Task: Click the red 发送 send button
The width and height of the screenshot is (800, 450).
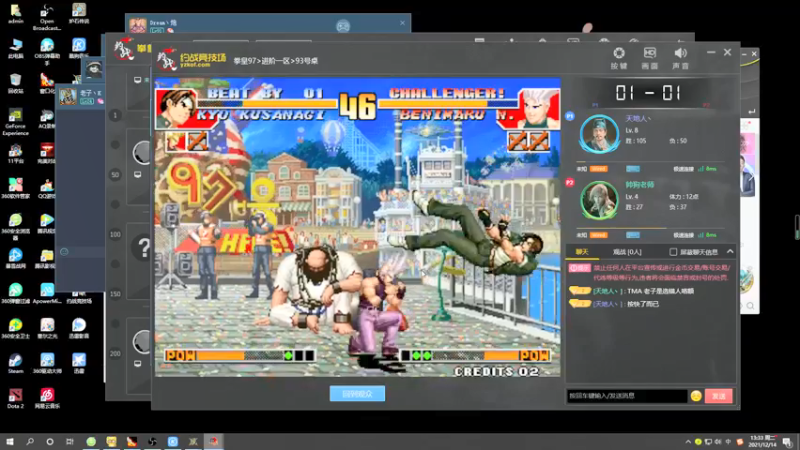Action: 719,396
